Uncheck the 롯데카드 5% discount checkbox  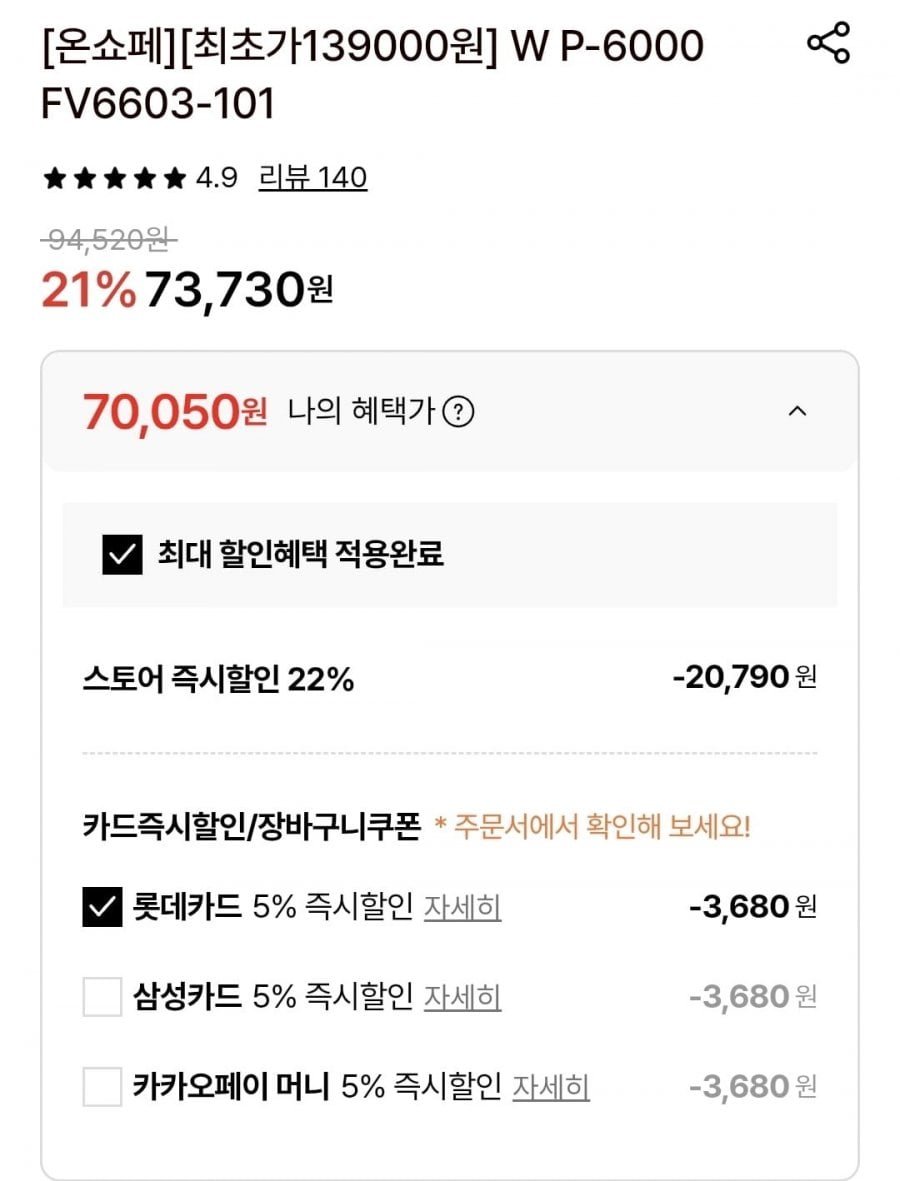click(102, 908)
